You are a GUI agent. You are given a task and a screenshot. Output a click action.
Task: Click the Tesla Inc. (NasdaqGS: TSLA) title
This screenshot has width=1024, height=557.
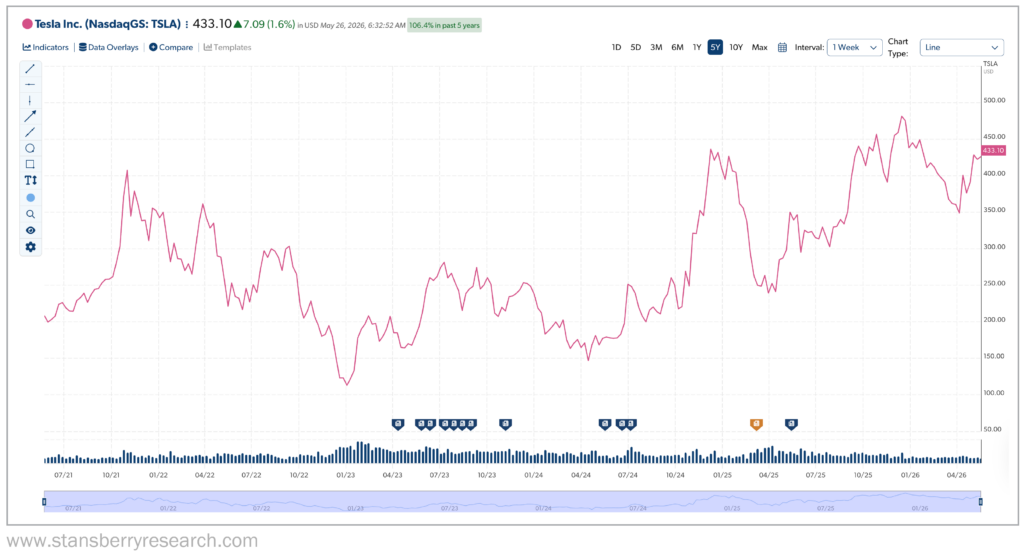click(x=108, y=24)
